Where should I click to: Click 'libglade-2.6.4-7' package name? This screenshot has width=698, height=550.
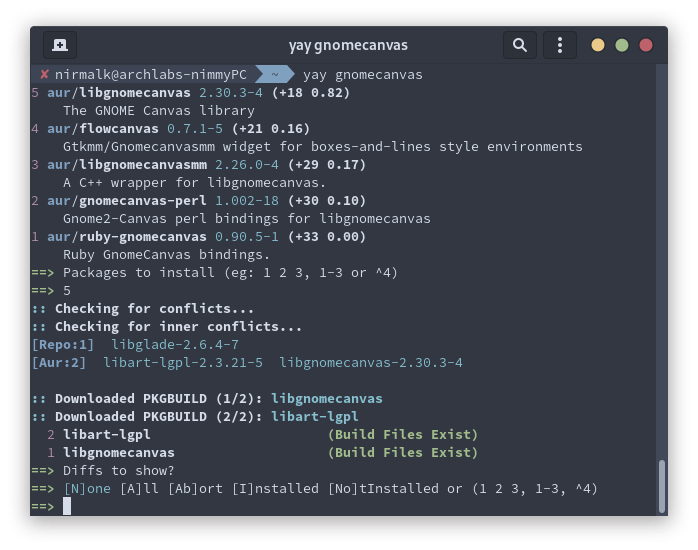[x=175, y=345]
